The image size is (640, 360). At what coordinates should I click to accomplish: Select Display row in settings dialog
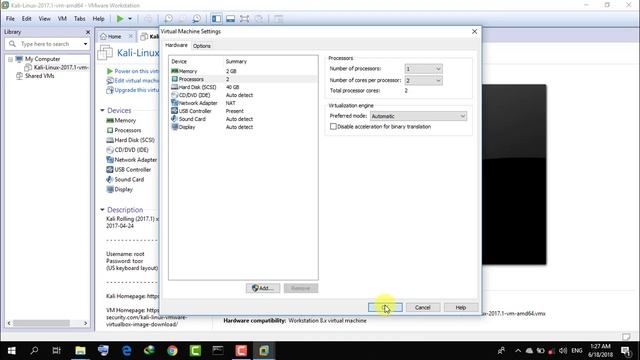coord(243,127)
